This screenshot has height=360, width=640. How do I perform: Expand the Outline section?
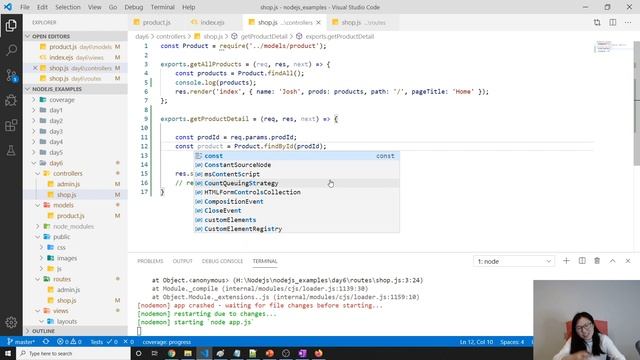(x=76, y=331)
